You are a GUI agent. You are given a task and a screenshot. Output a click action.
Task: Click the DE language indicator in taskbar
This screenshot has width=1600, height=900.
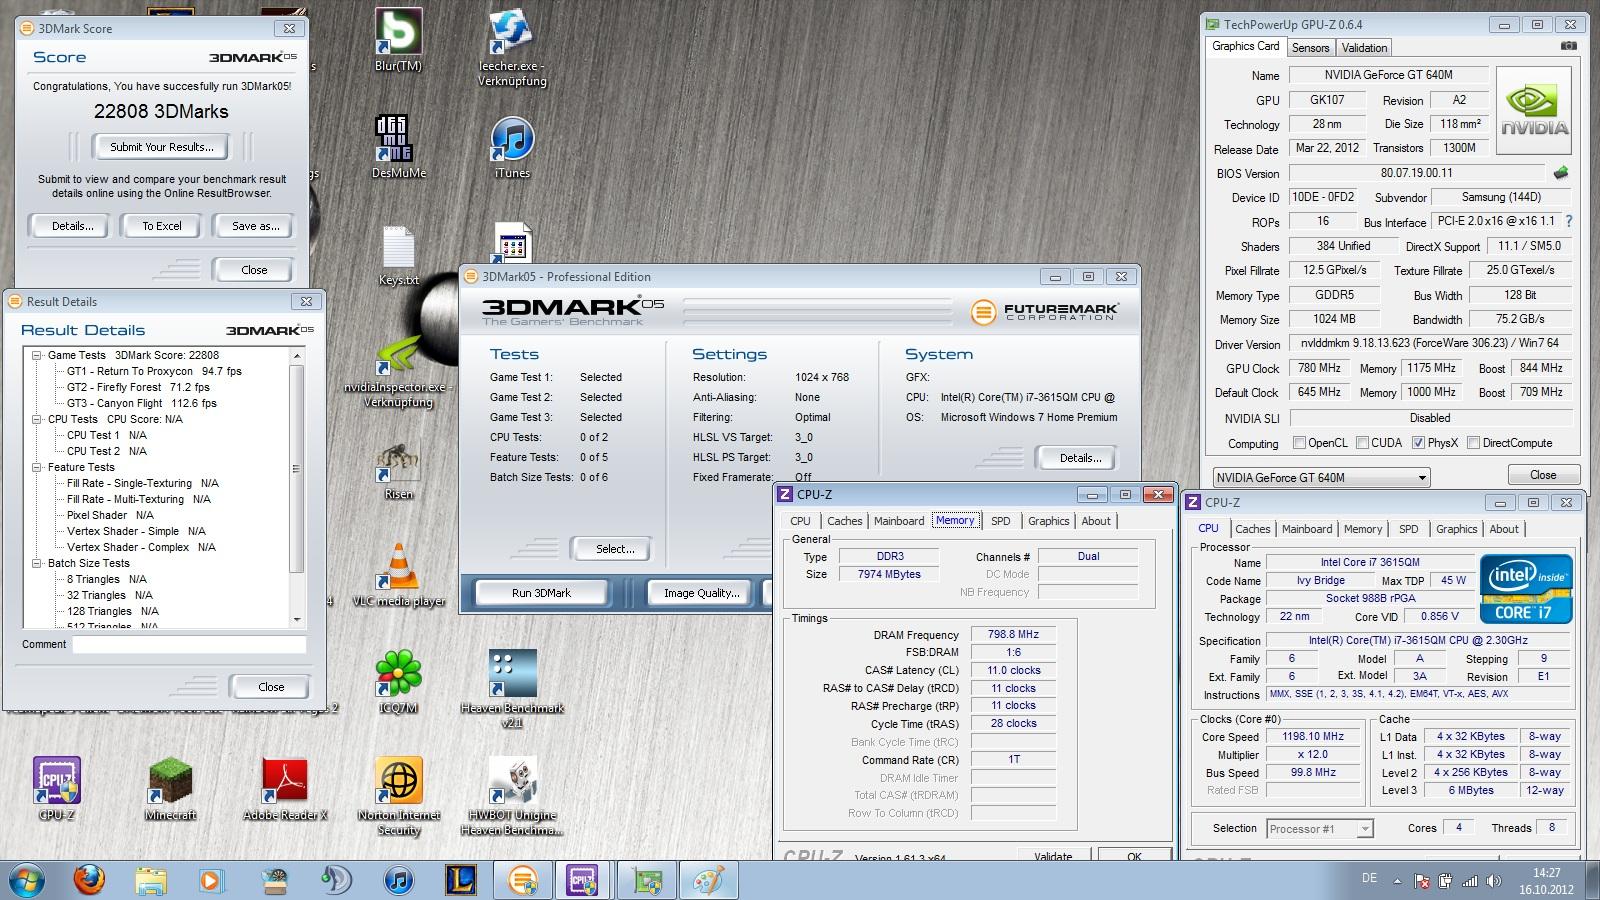coord(1369,878)
